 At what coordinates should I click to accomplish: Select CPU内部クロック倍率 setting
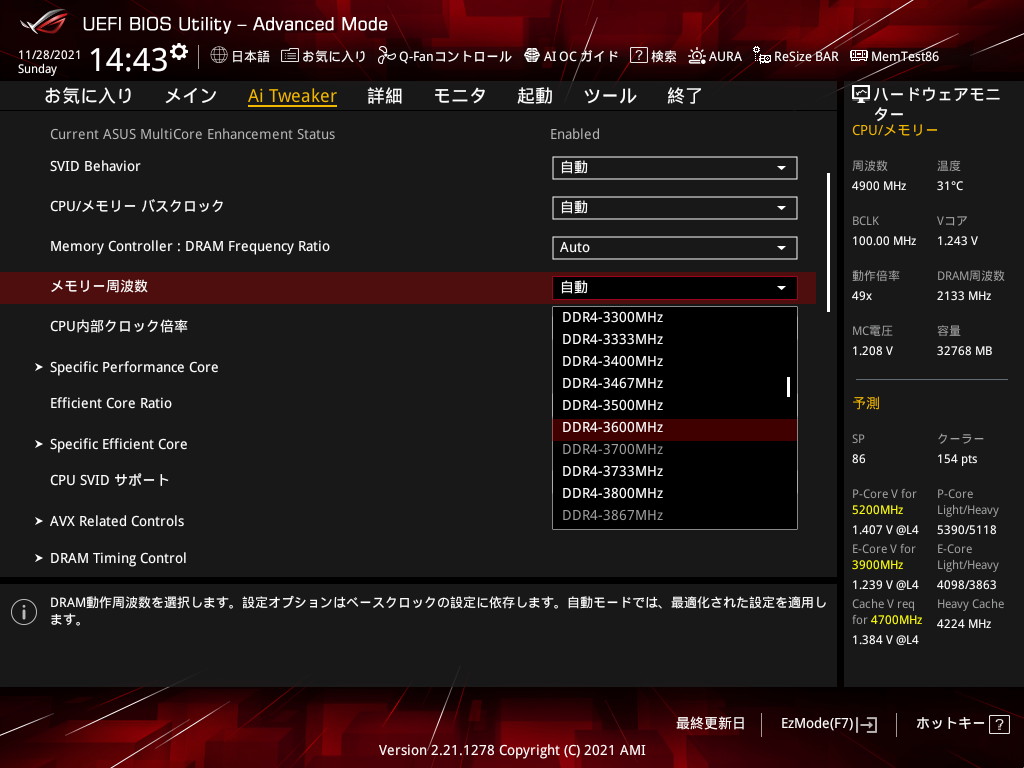tap(119, 327)
